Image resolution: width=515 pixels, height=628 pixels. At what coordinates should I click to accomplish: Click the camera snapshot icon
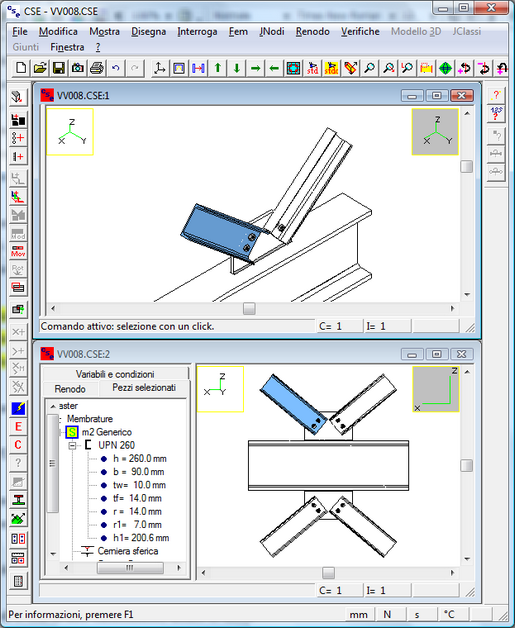[77, 68]
